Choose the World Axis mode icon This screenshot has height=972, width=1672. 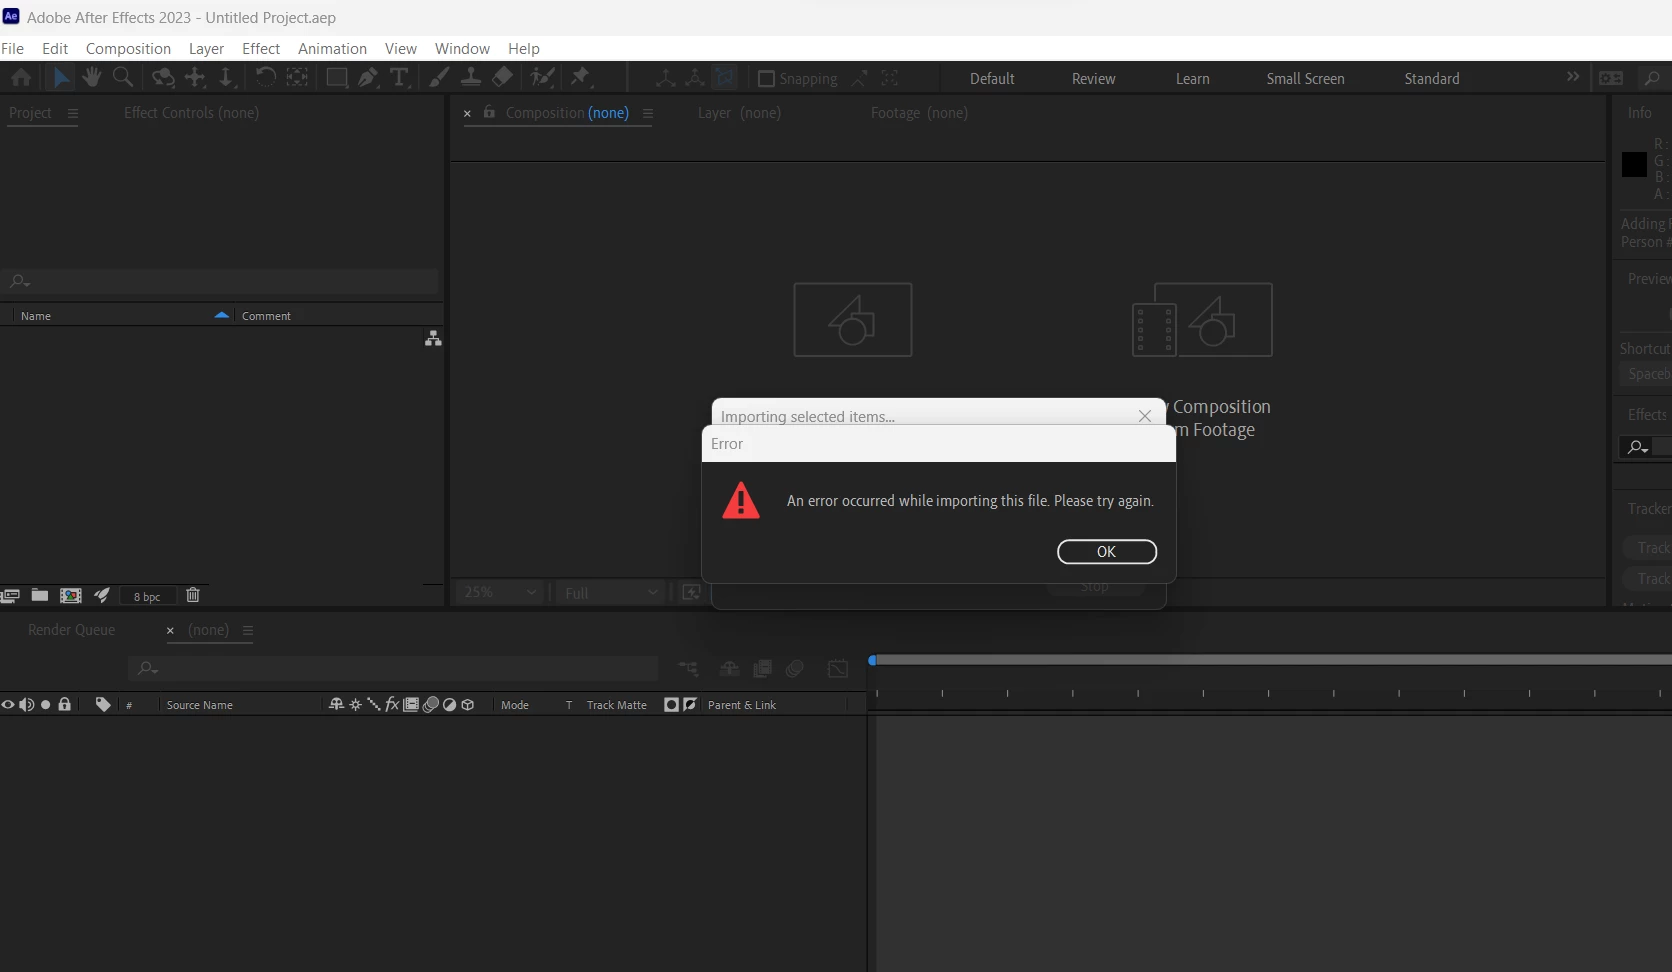pyautogui.click(x=695, y=78)
